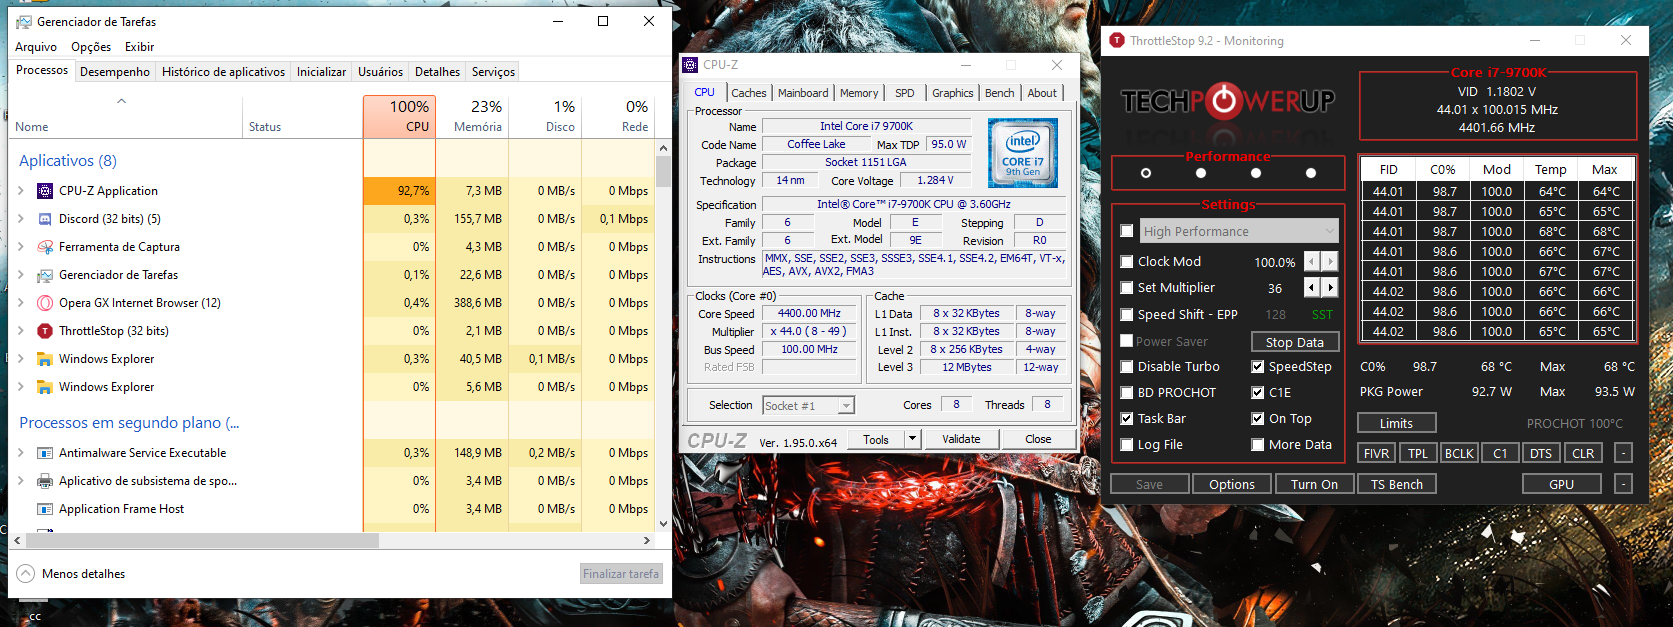Open the Socket #1 selection dropdown
Viewport: 1673px width, 627px height.
(846, 406)
